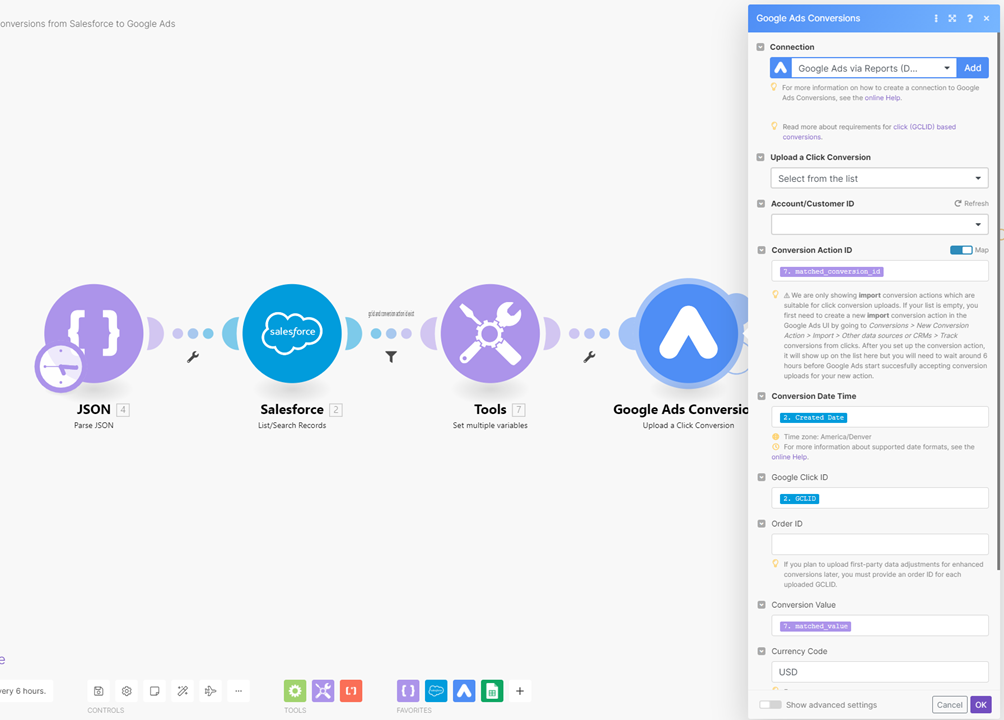Open the panel options vertical dots menu
1004x720 pixels.
pos(936,19)
